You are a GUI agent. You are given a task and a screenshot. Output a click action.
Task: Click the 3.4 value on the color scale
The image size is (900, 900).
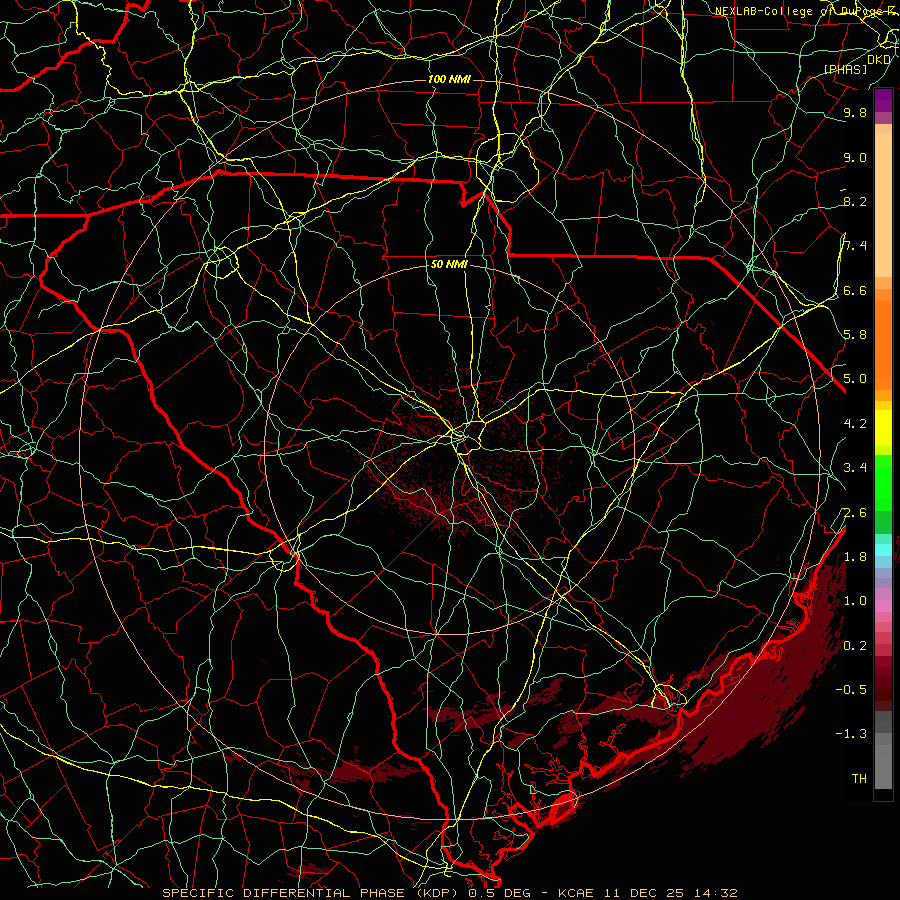pos(855,468)
